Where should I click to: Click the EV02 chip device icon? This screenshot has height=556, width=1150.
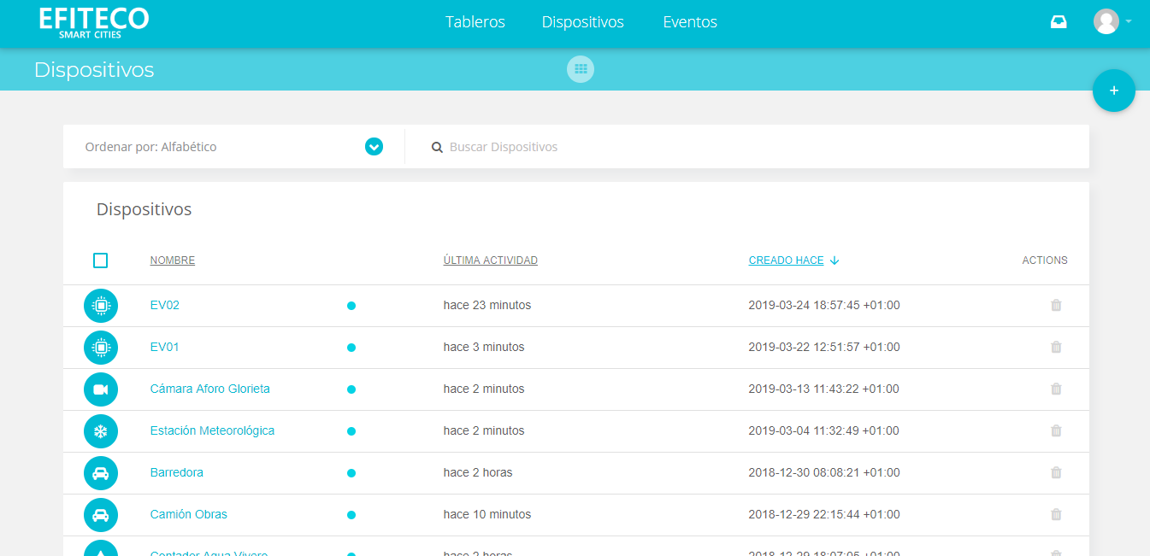coord(100,306)
